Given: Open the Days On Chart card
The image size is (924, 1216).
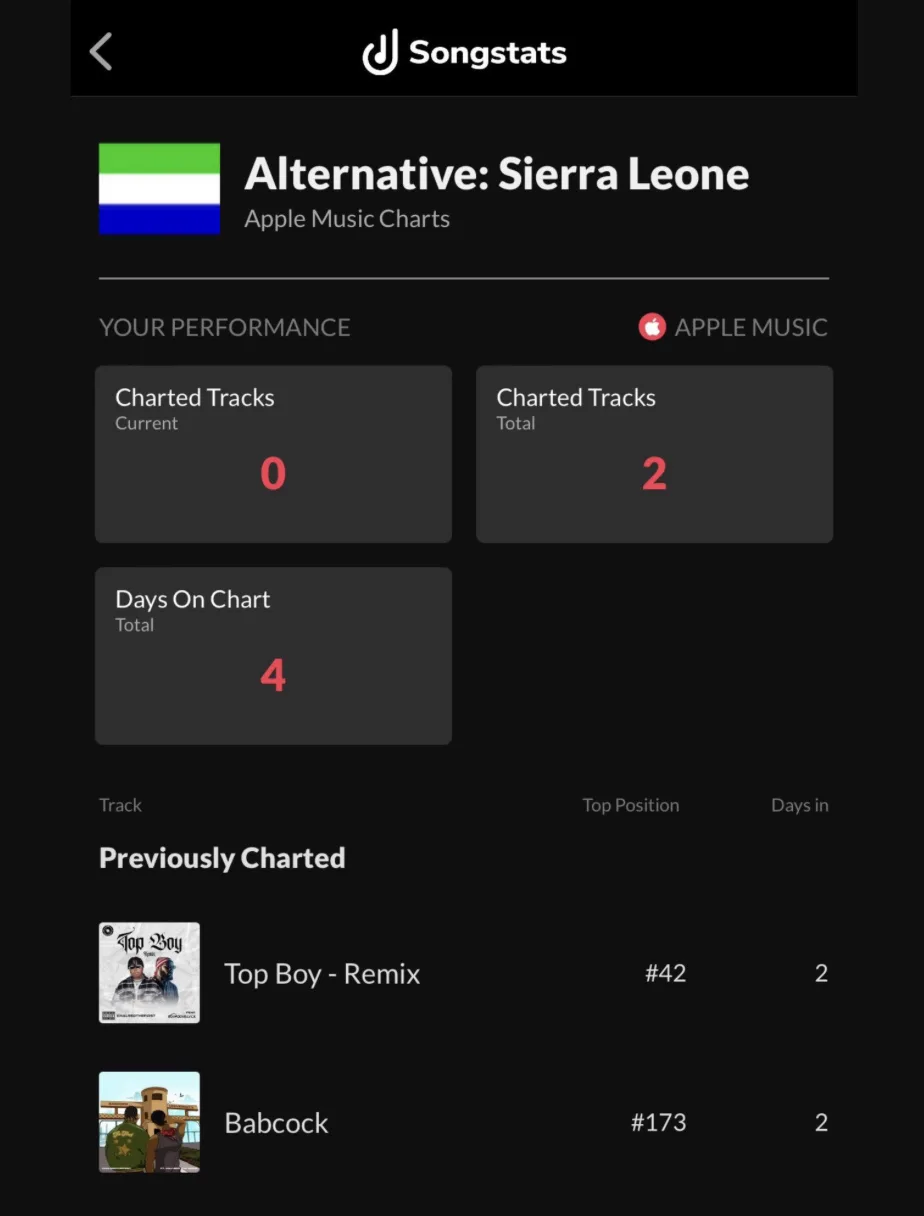Looking at the screenshot, I should tap(273, 656).
